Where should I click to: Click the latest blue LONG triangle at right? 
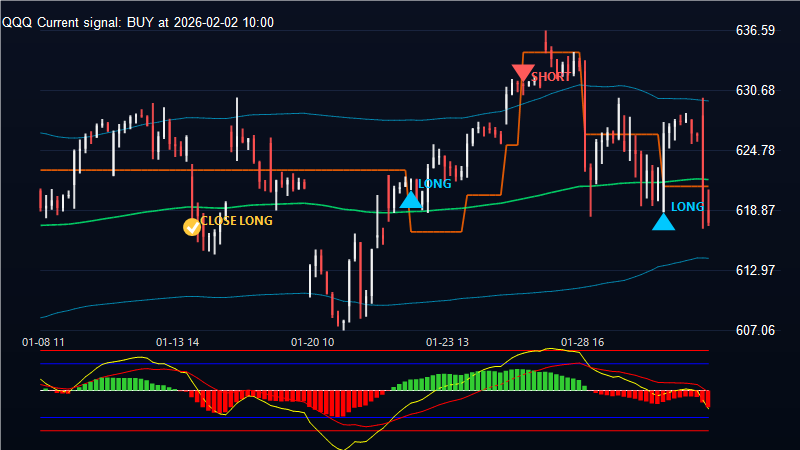[663, 221]
